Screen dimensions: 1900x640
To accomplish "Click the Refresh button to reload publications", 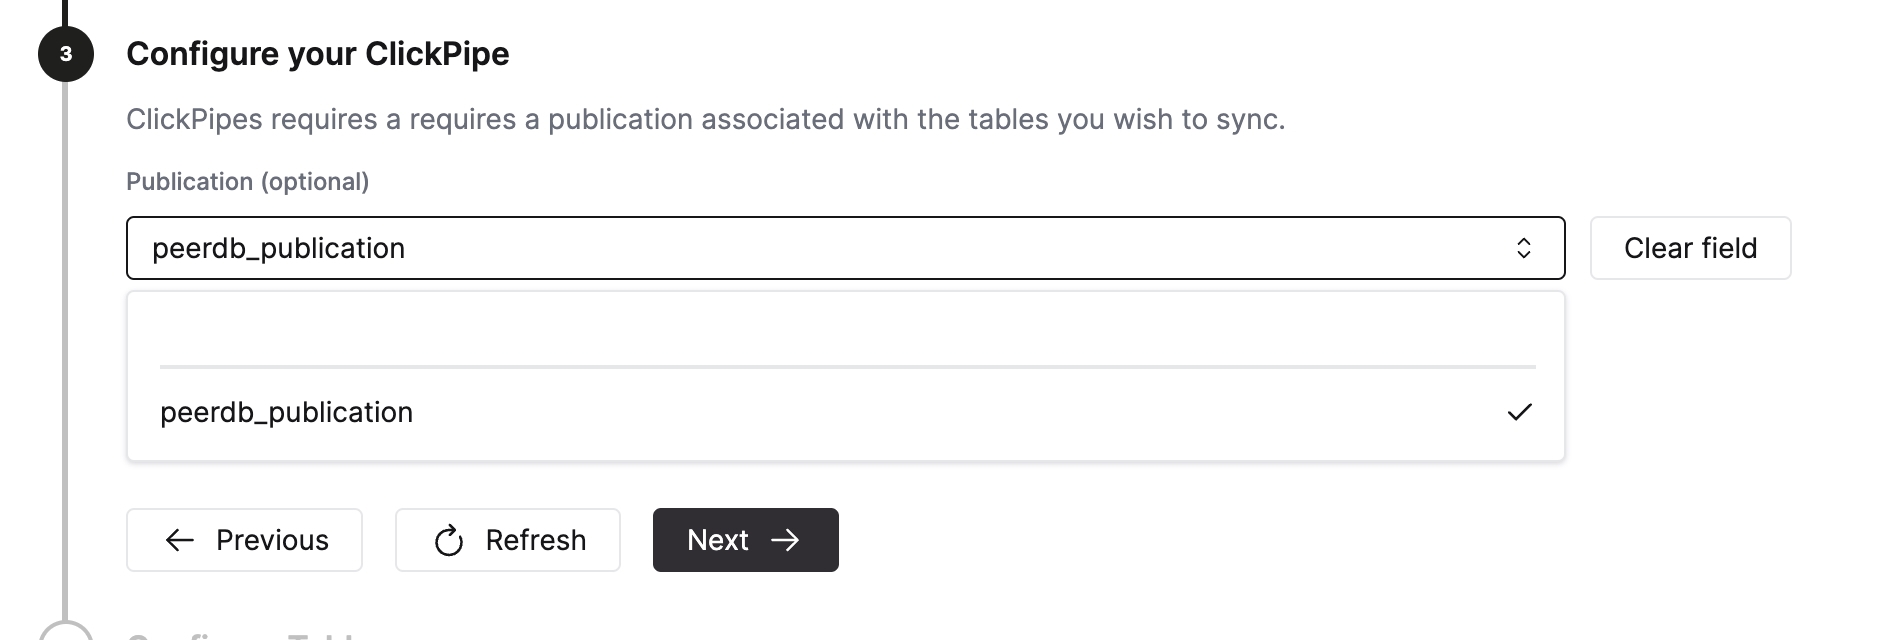I will [x=507, y=540].
